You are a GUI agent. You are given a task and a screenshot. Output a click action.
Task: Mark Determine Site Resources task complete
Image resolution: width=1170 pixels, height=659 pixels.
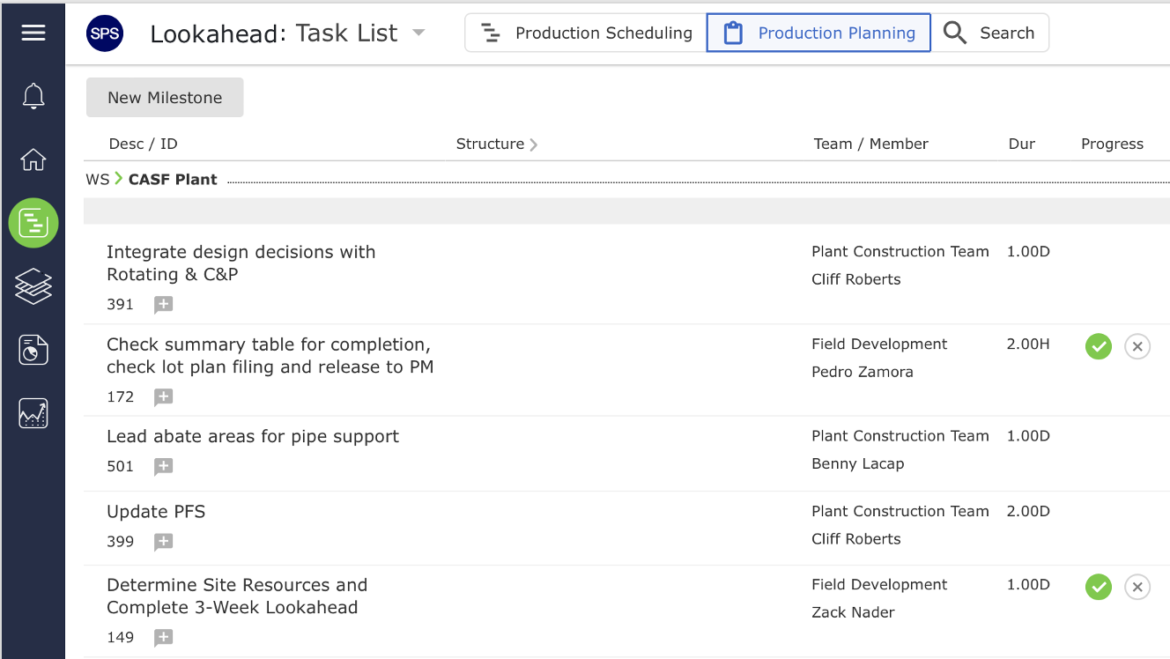pyautogui.click(x=1098, y=587)
